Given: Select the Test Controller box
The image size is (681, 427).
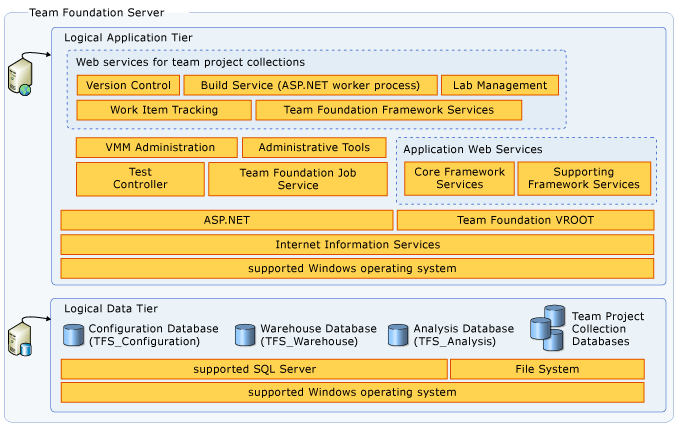Looking at the screenshot, I should [x=139, y=178].
